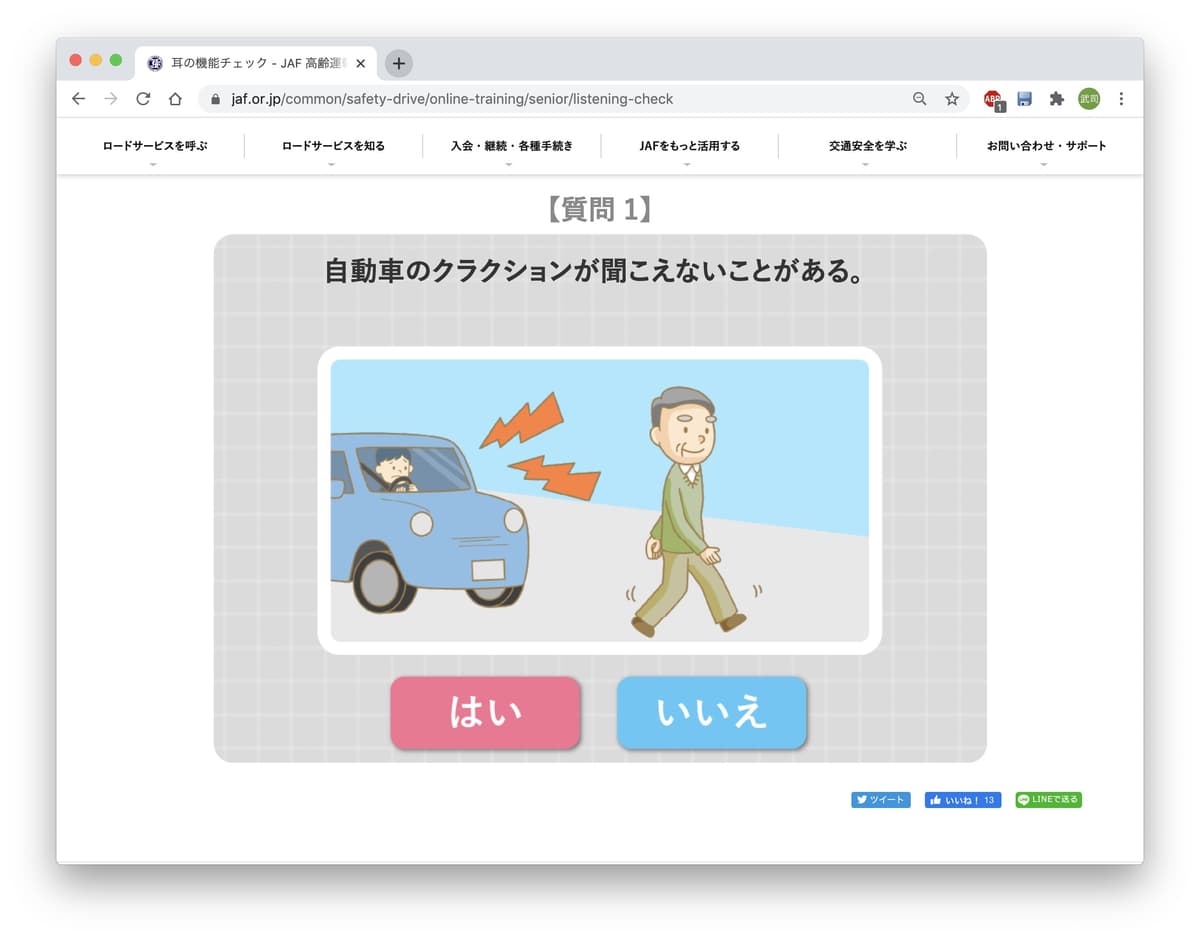Share via the LINEで送る button
This screenshot has height=939, width=1200.
pyautogui.click(x=1048, y=799)
